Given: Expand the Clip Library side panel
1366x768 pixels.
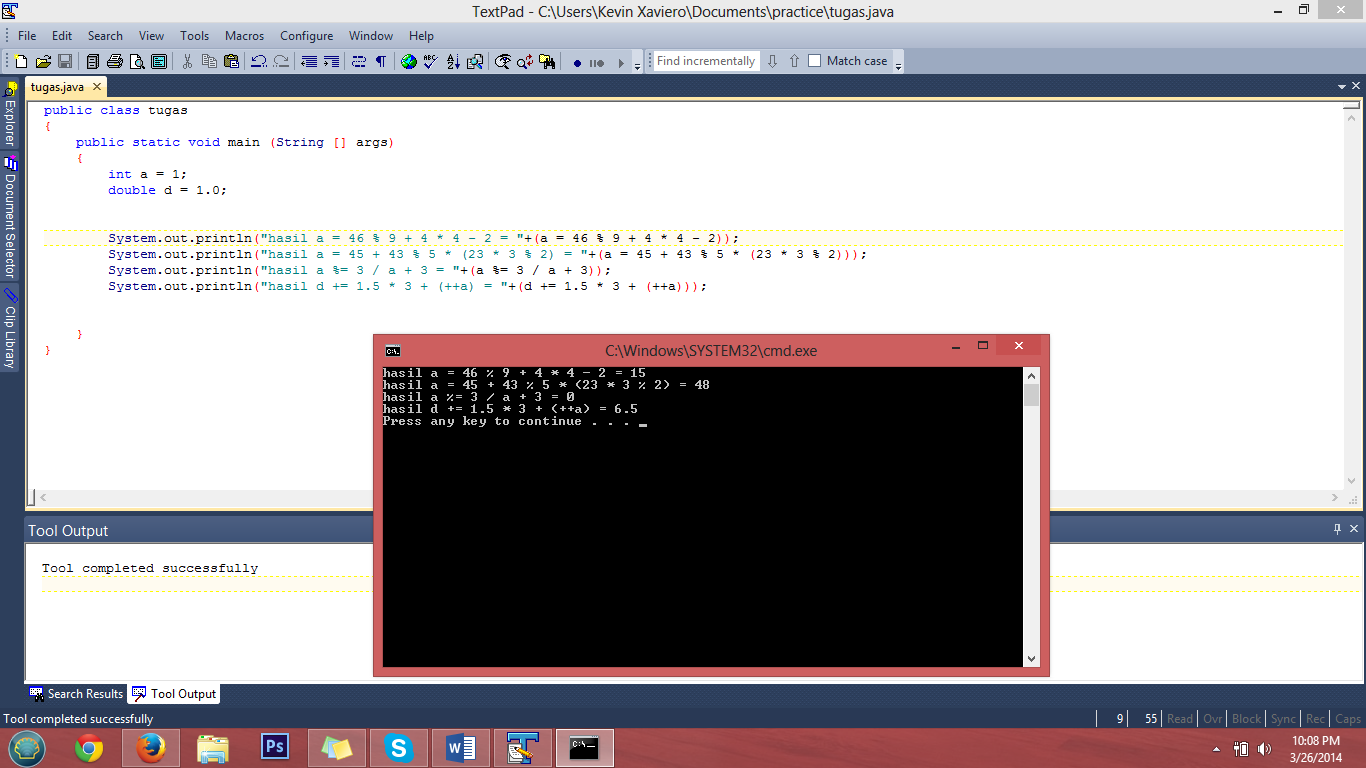Looking at the screenshot, I should tap(10, 329).
